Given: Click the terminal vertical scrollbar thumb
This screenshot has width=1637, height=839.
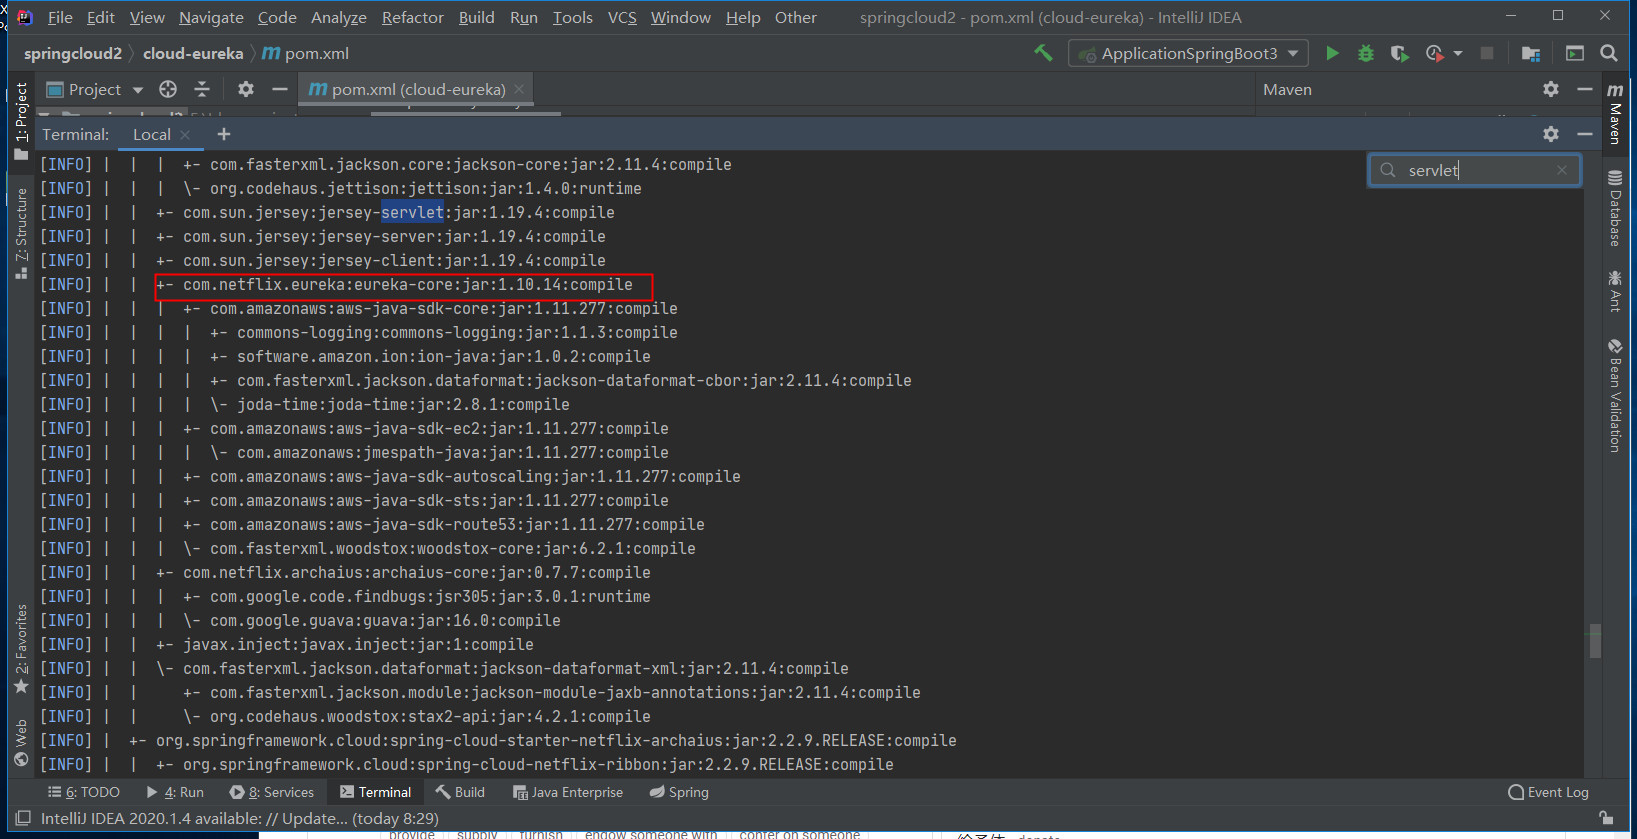Looking at the screenshot, I should click(x=1595, y=640).
